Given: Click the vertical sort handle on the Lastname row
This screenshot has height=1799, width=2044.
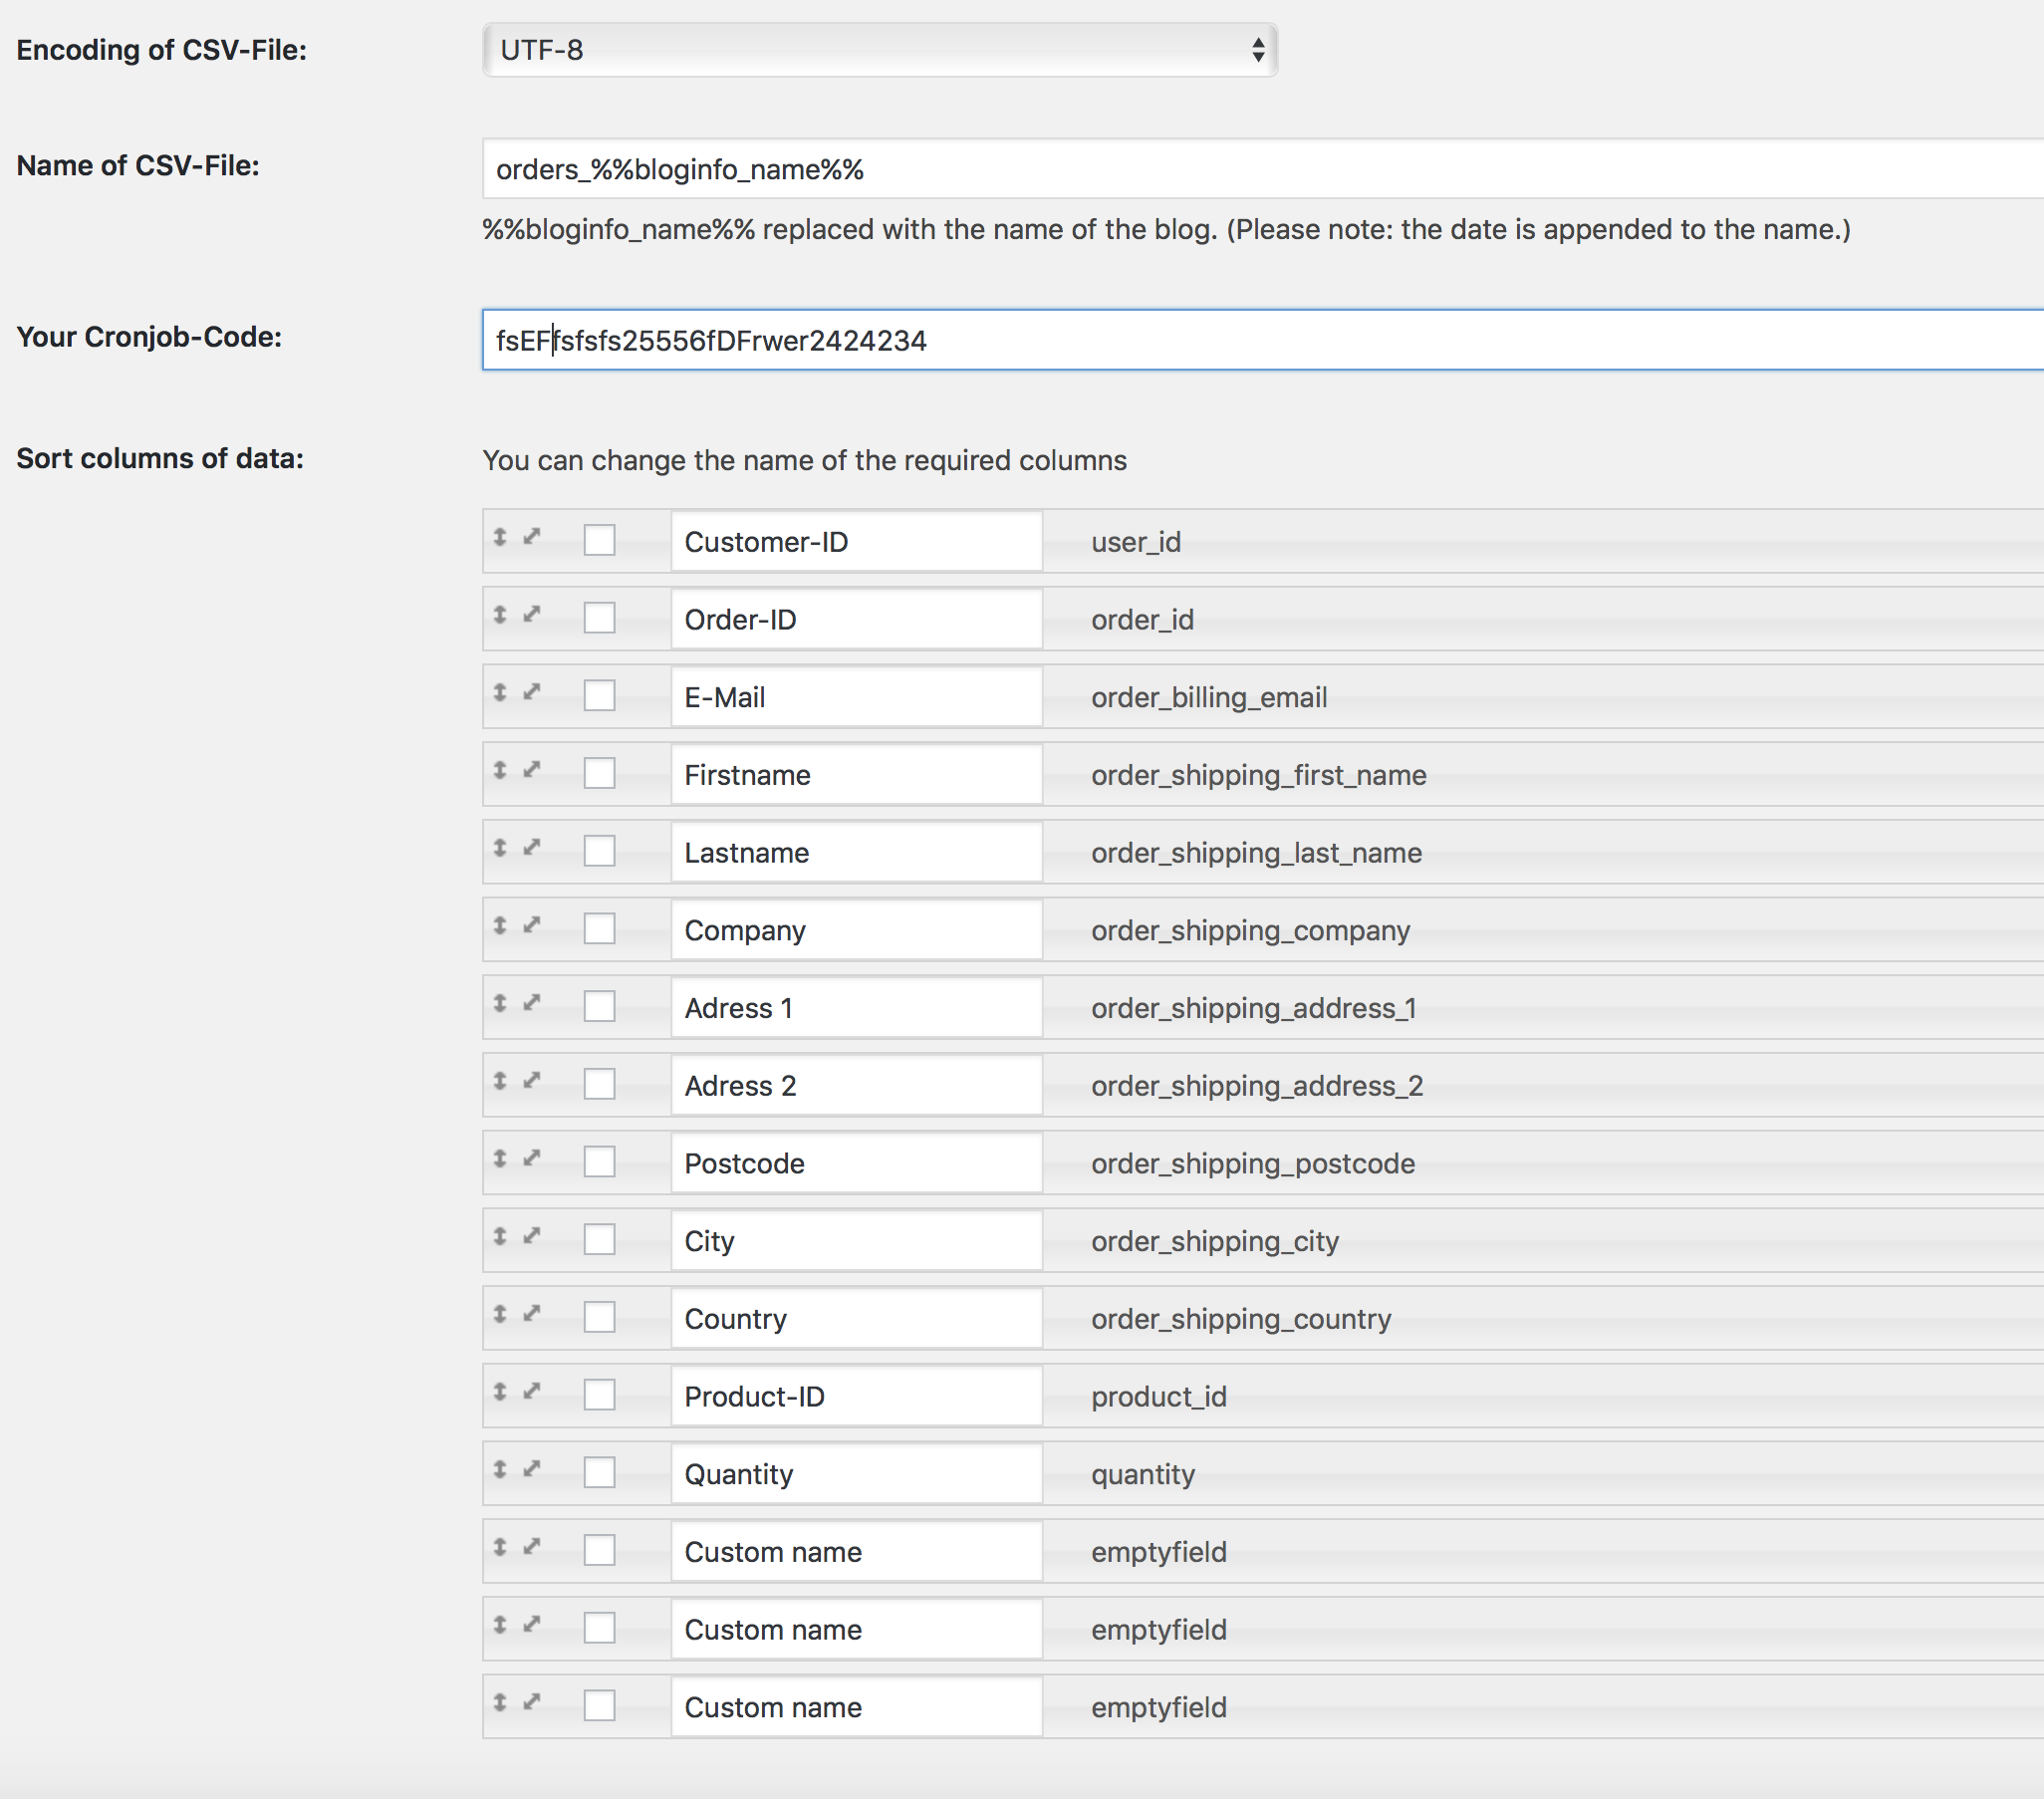Looking at the screenshot, I should [500, 848].
